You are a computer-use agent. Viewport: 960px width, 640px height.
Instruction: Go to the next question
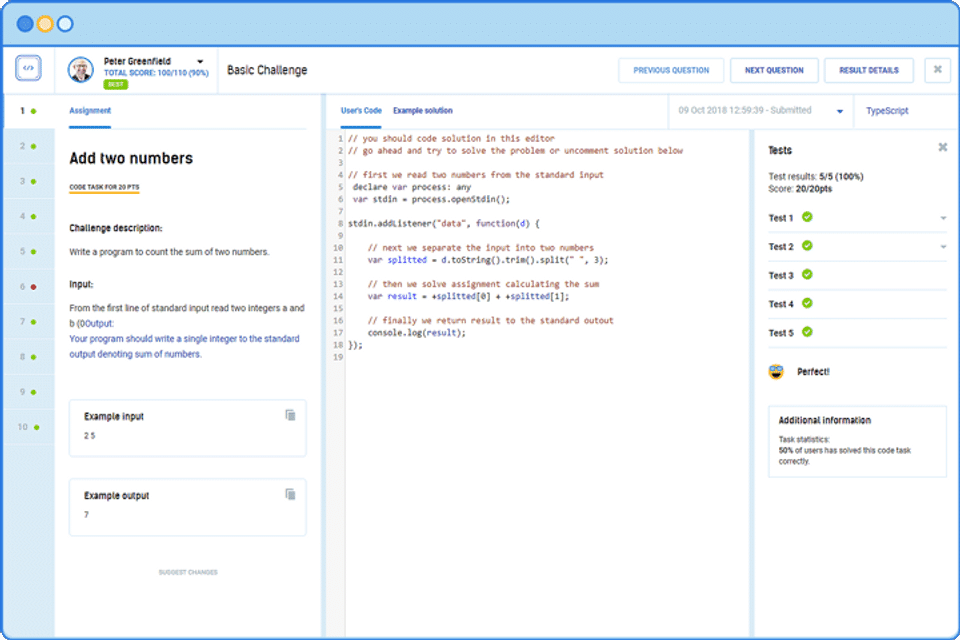(x=774, y=70)
